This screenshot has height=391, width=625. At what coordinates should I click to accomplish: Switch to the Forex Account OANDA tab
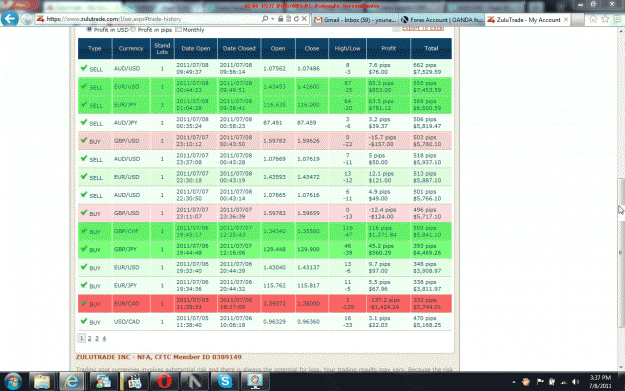point(442,20)
